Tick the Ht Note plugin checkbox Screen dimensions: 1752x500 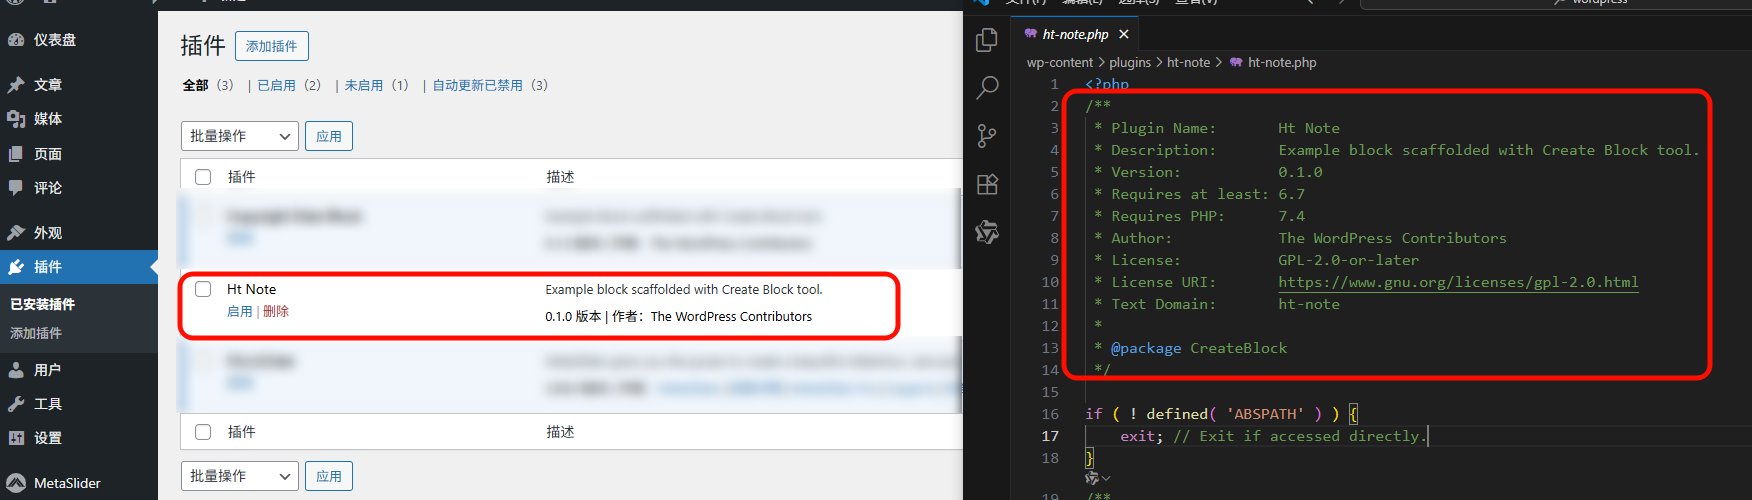(203, 289)
